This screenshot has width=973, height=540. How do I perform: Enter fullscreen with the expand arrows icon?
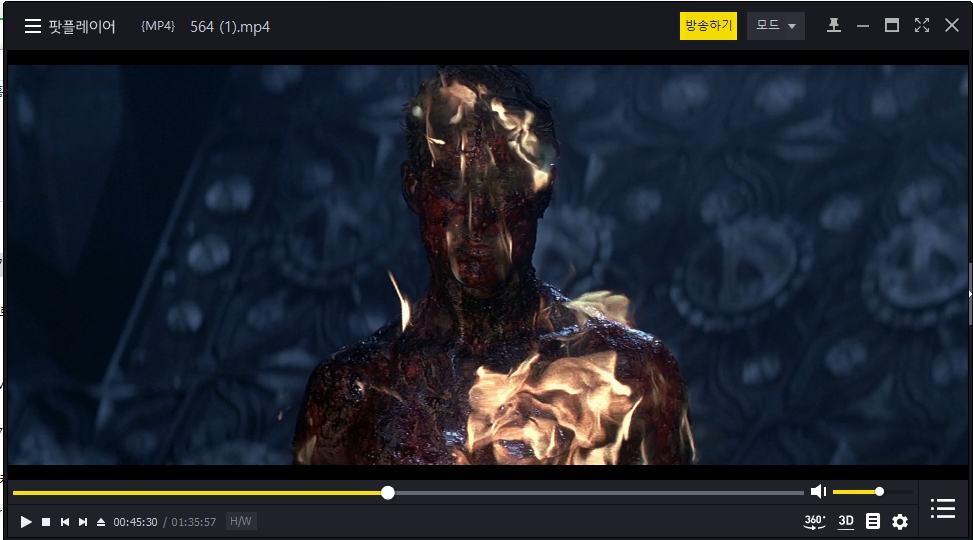(921, 25)
